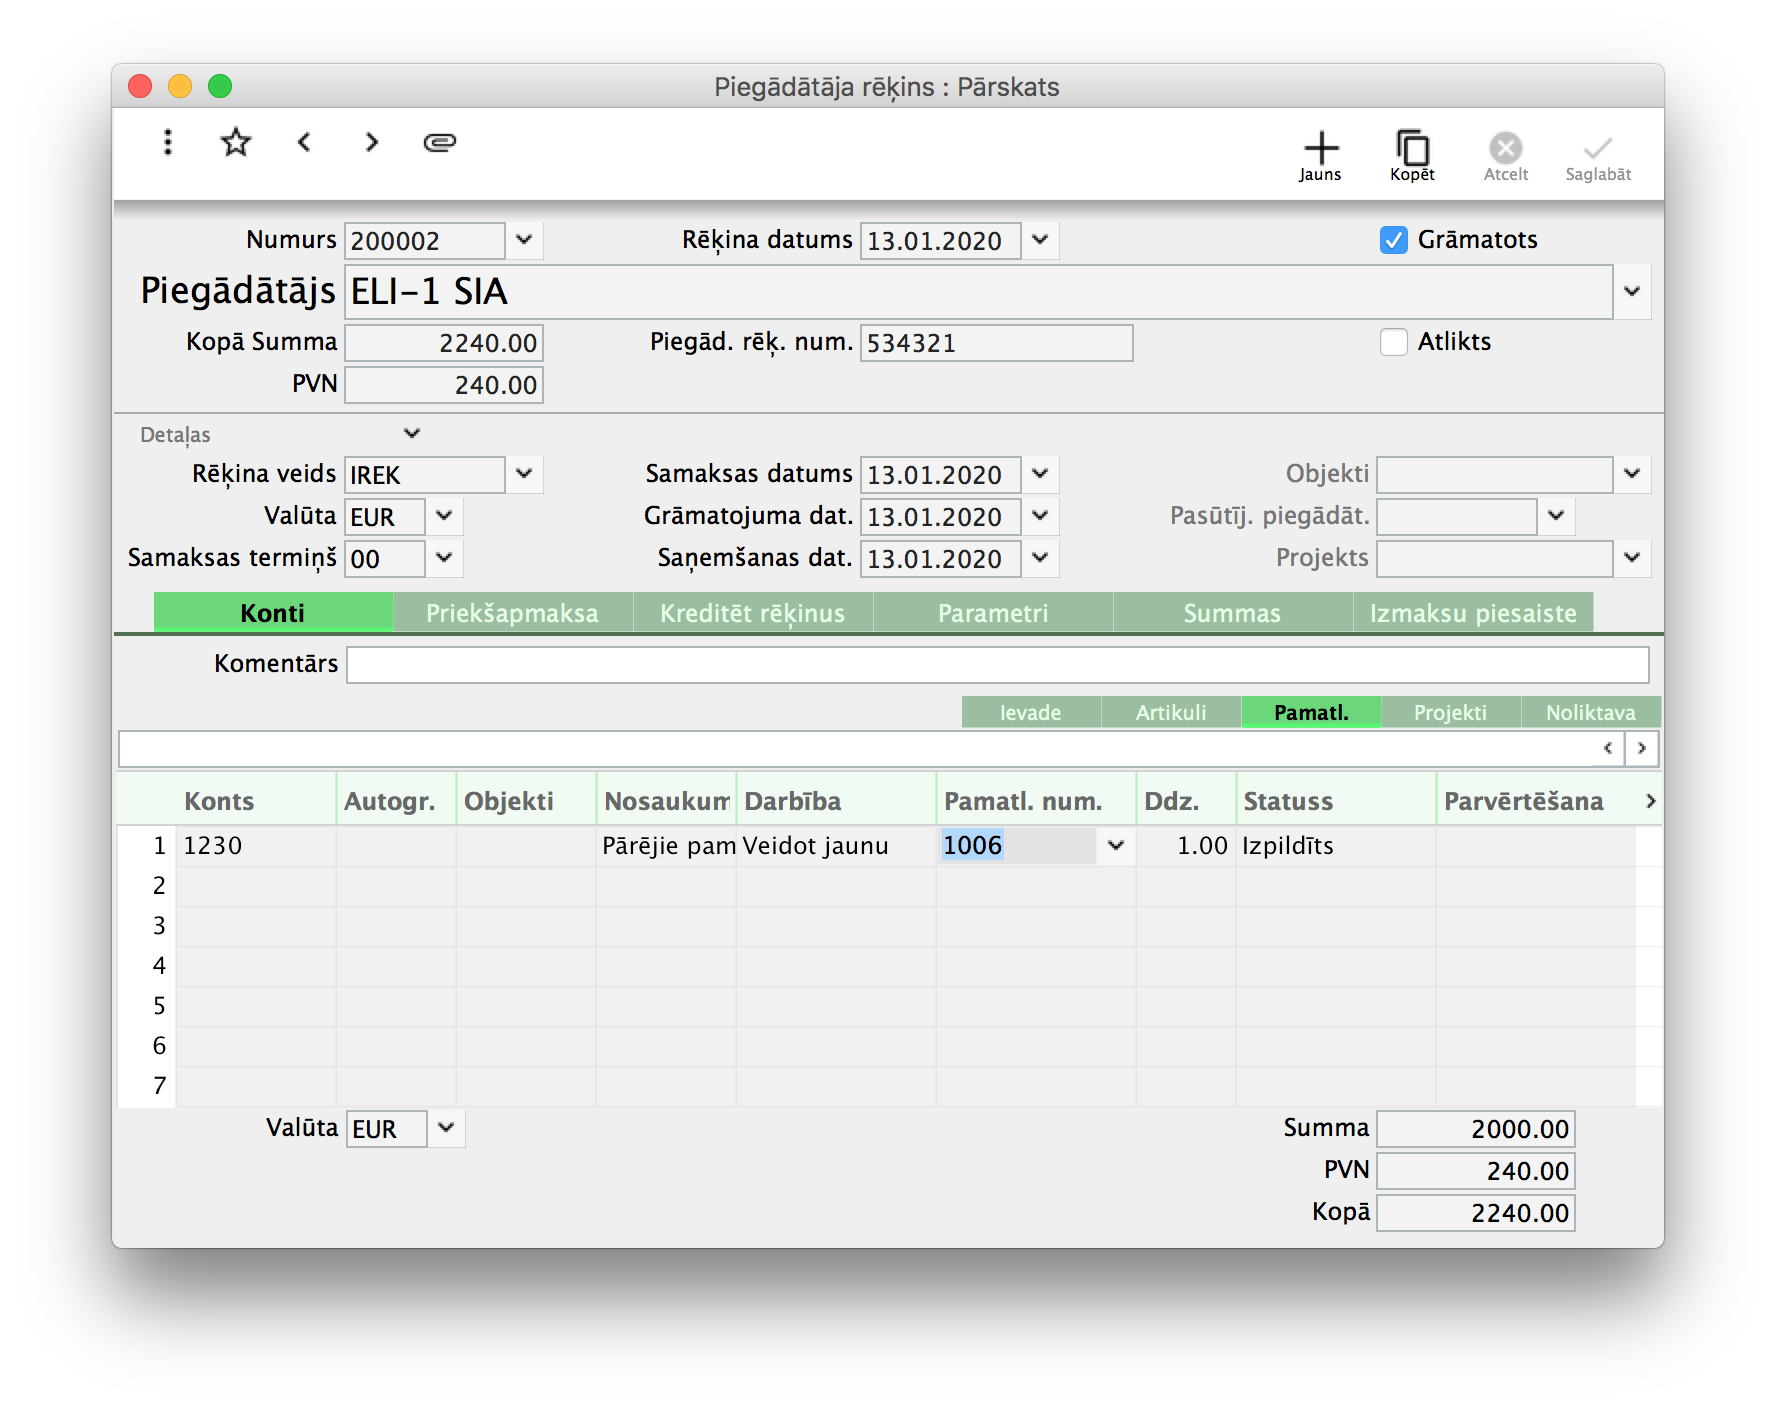Open Samaksas termiņš dropdown
The image size is (1776, 1408).
444,558
